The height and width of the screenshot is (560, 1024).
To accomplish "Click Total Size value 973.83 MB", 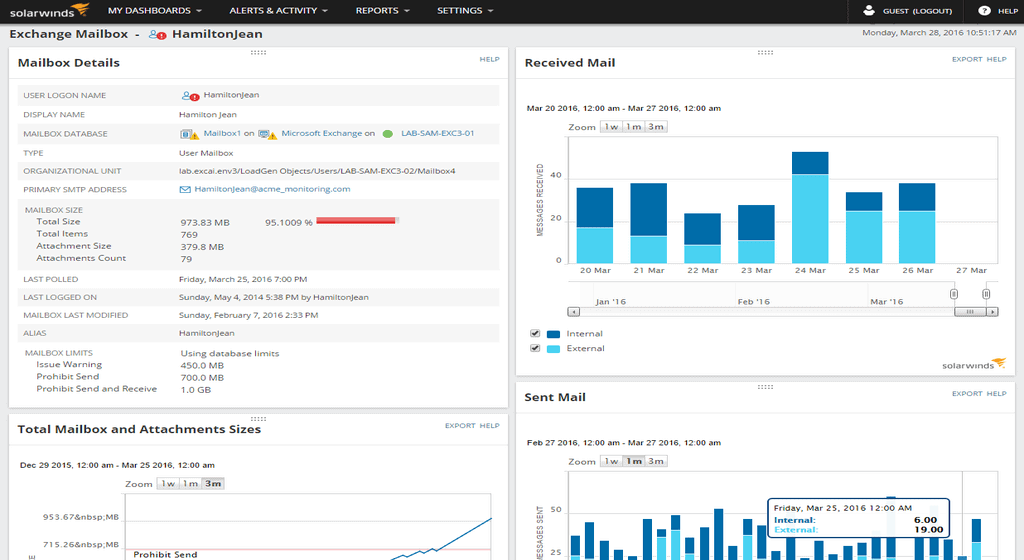I will coord(205,223).
